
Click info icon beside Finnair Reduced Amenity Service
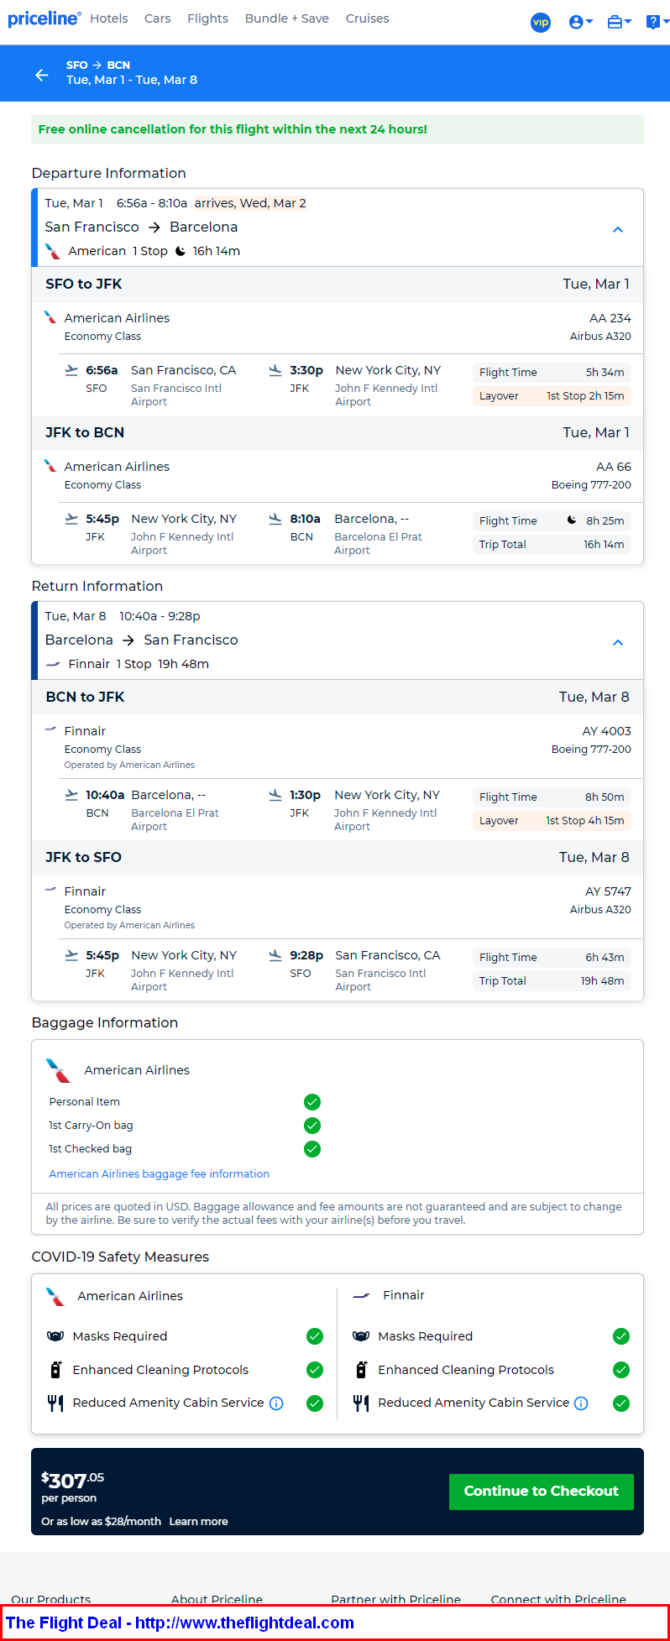tap(581, 1403)
